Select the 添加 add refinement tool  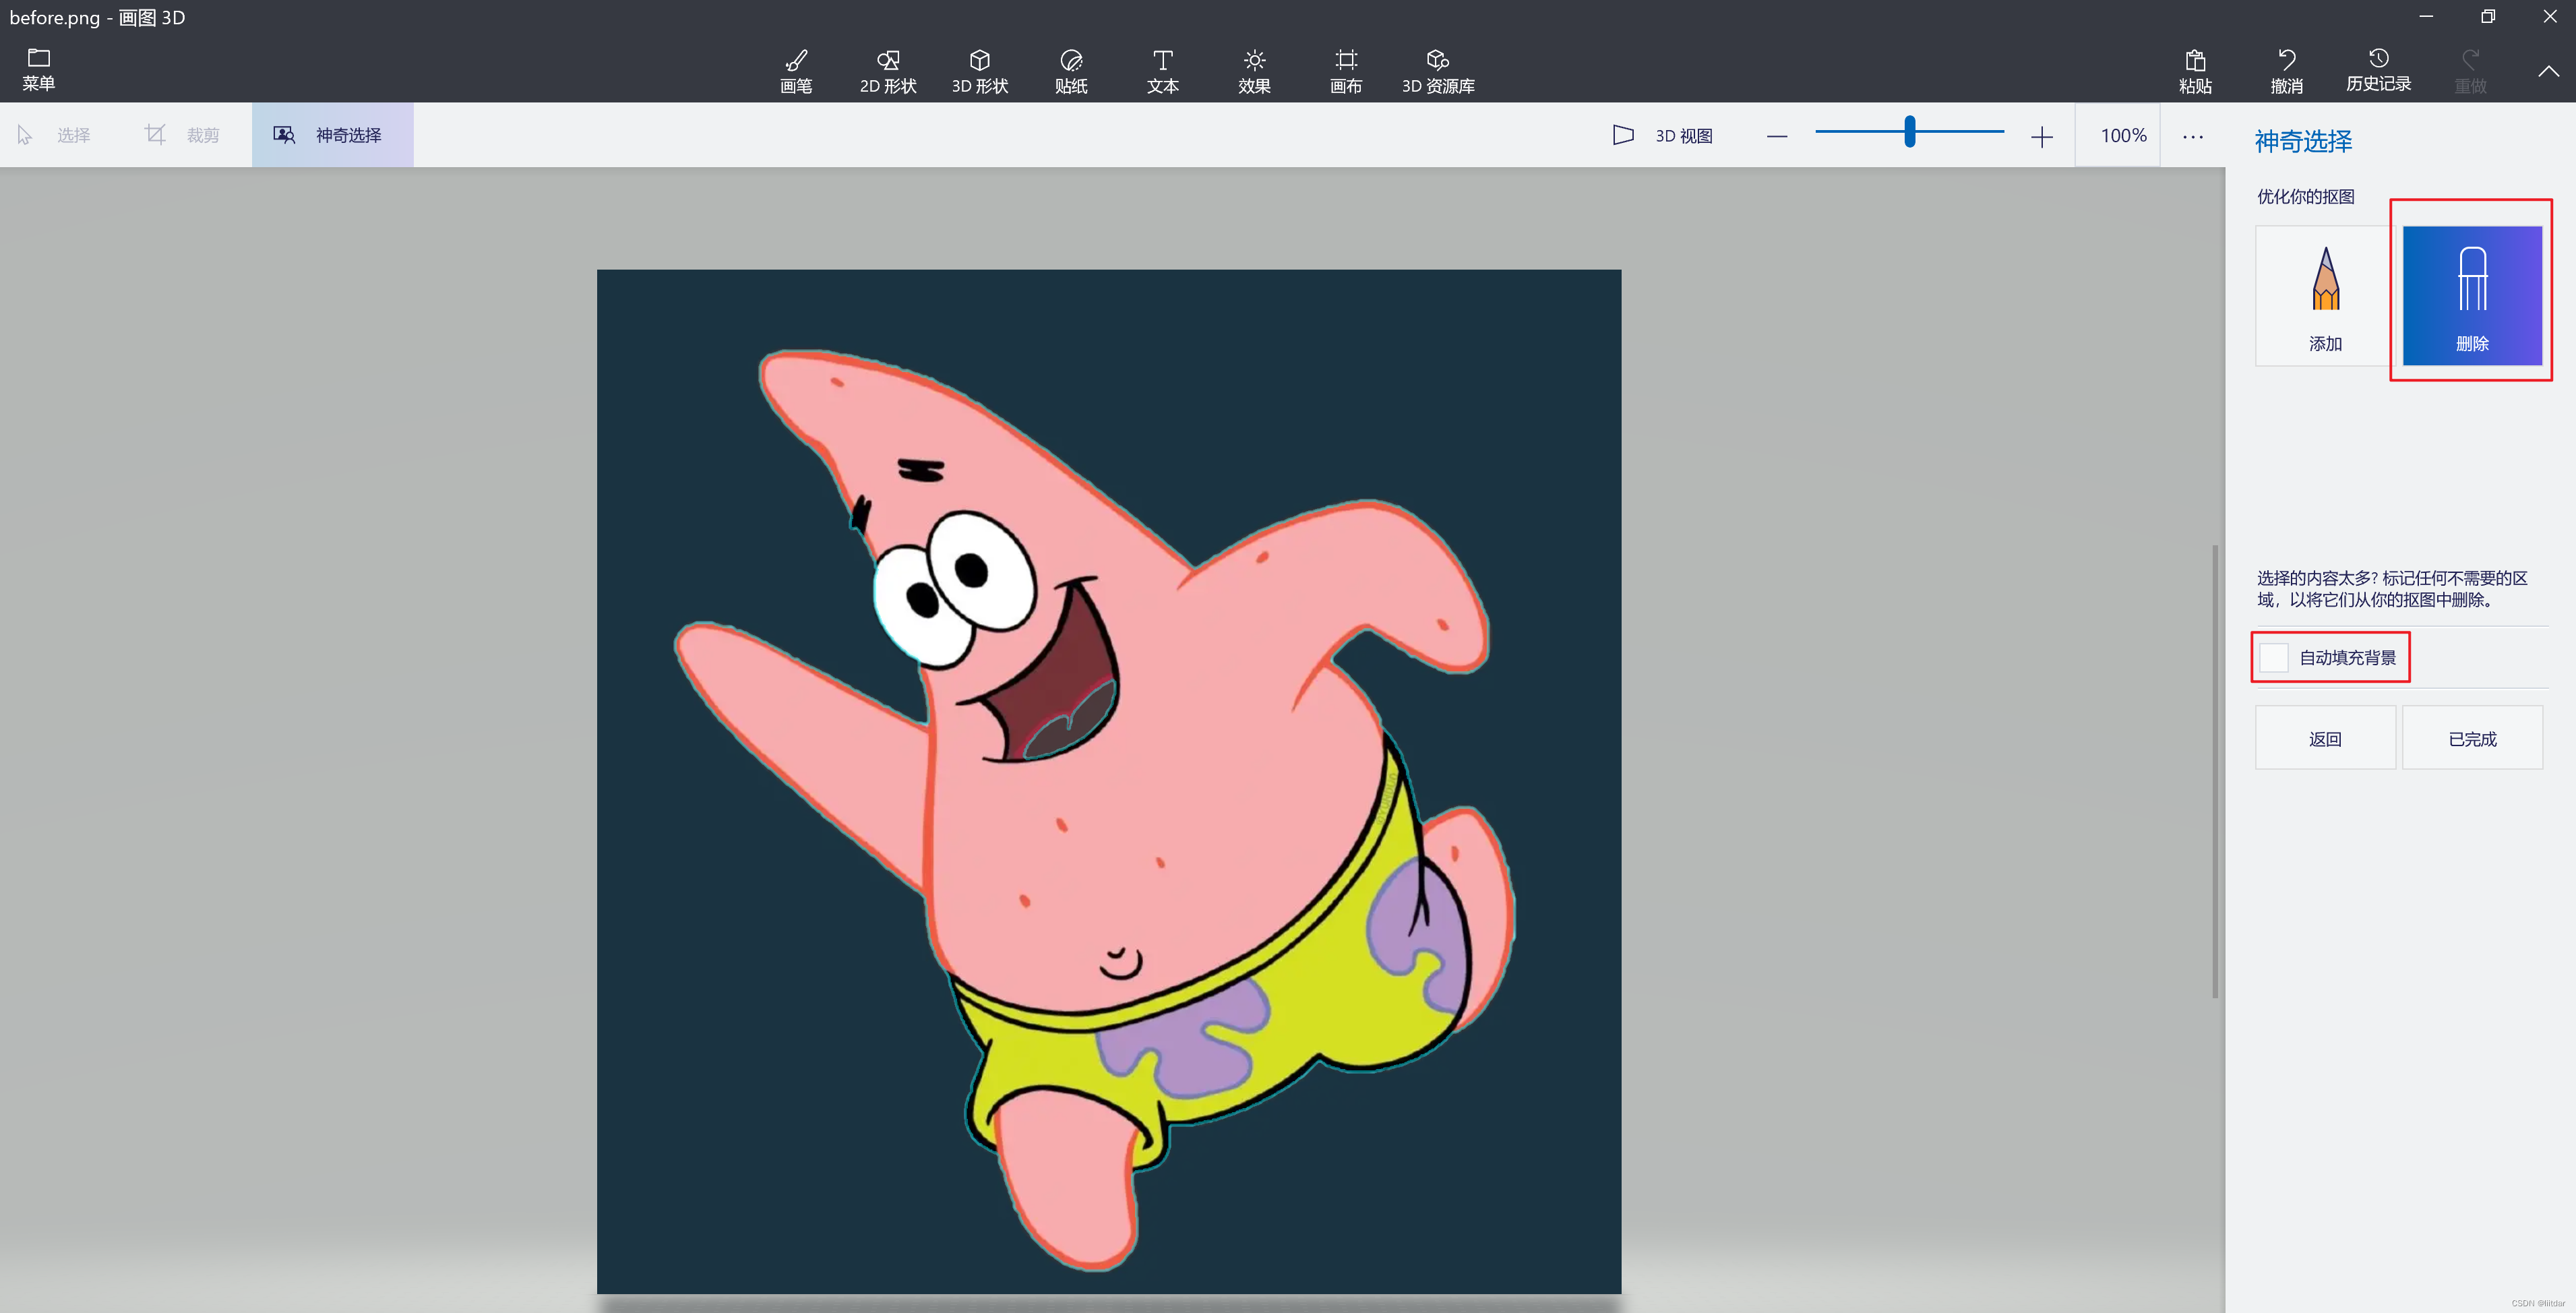point(2325,295)
